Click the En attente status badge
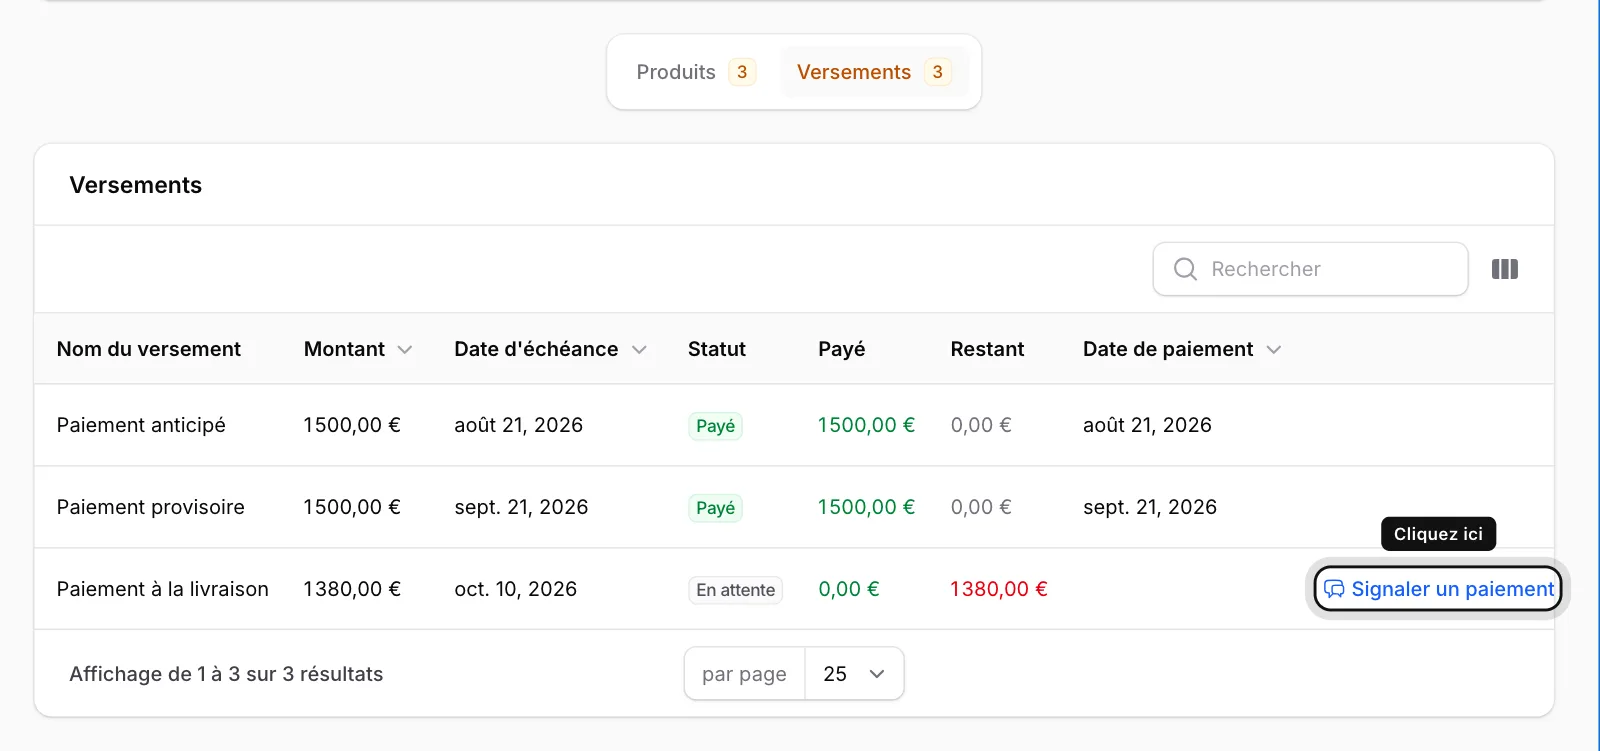The width and height of the screenshot is (1600, 751). (x=735, y=590)
